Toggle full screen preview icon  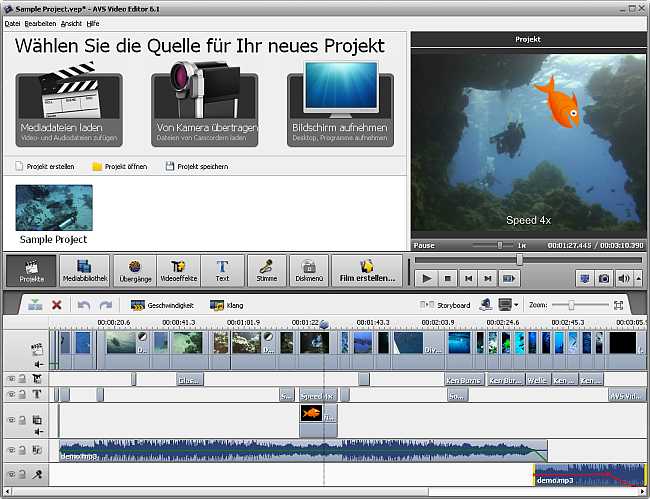[x=585, y=279]
